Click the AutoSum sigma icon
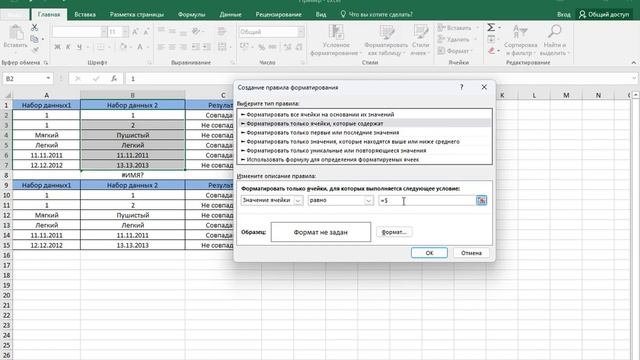The width and height of the screenshot is (640, 360). click(491, 27)
